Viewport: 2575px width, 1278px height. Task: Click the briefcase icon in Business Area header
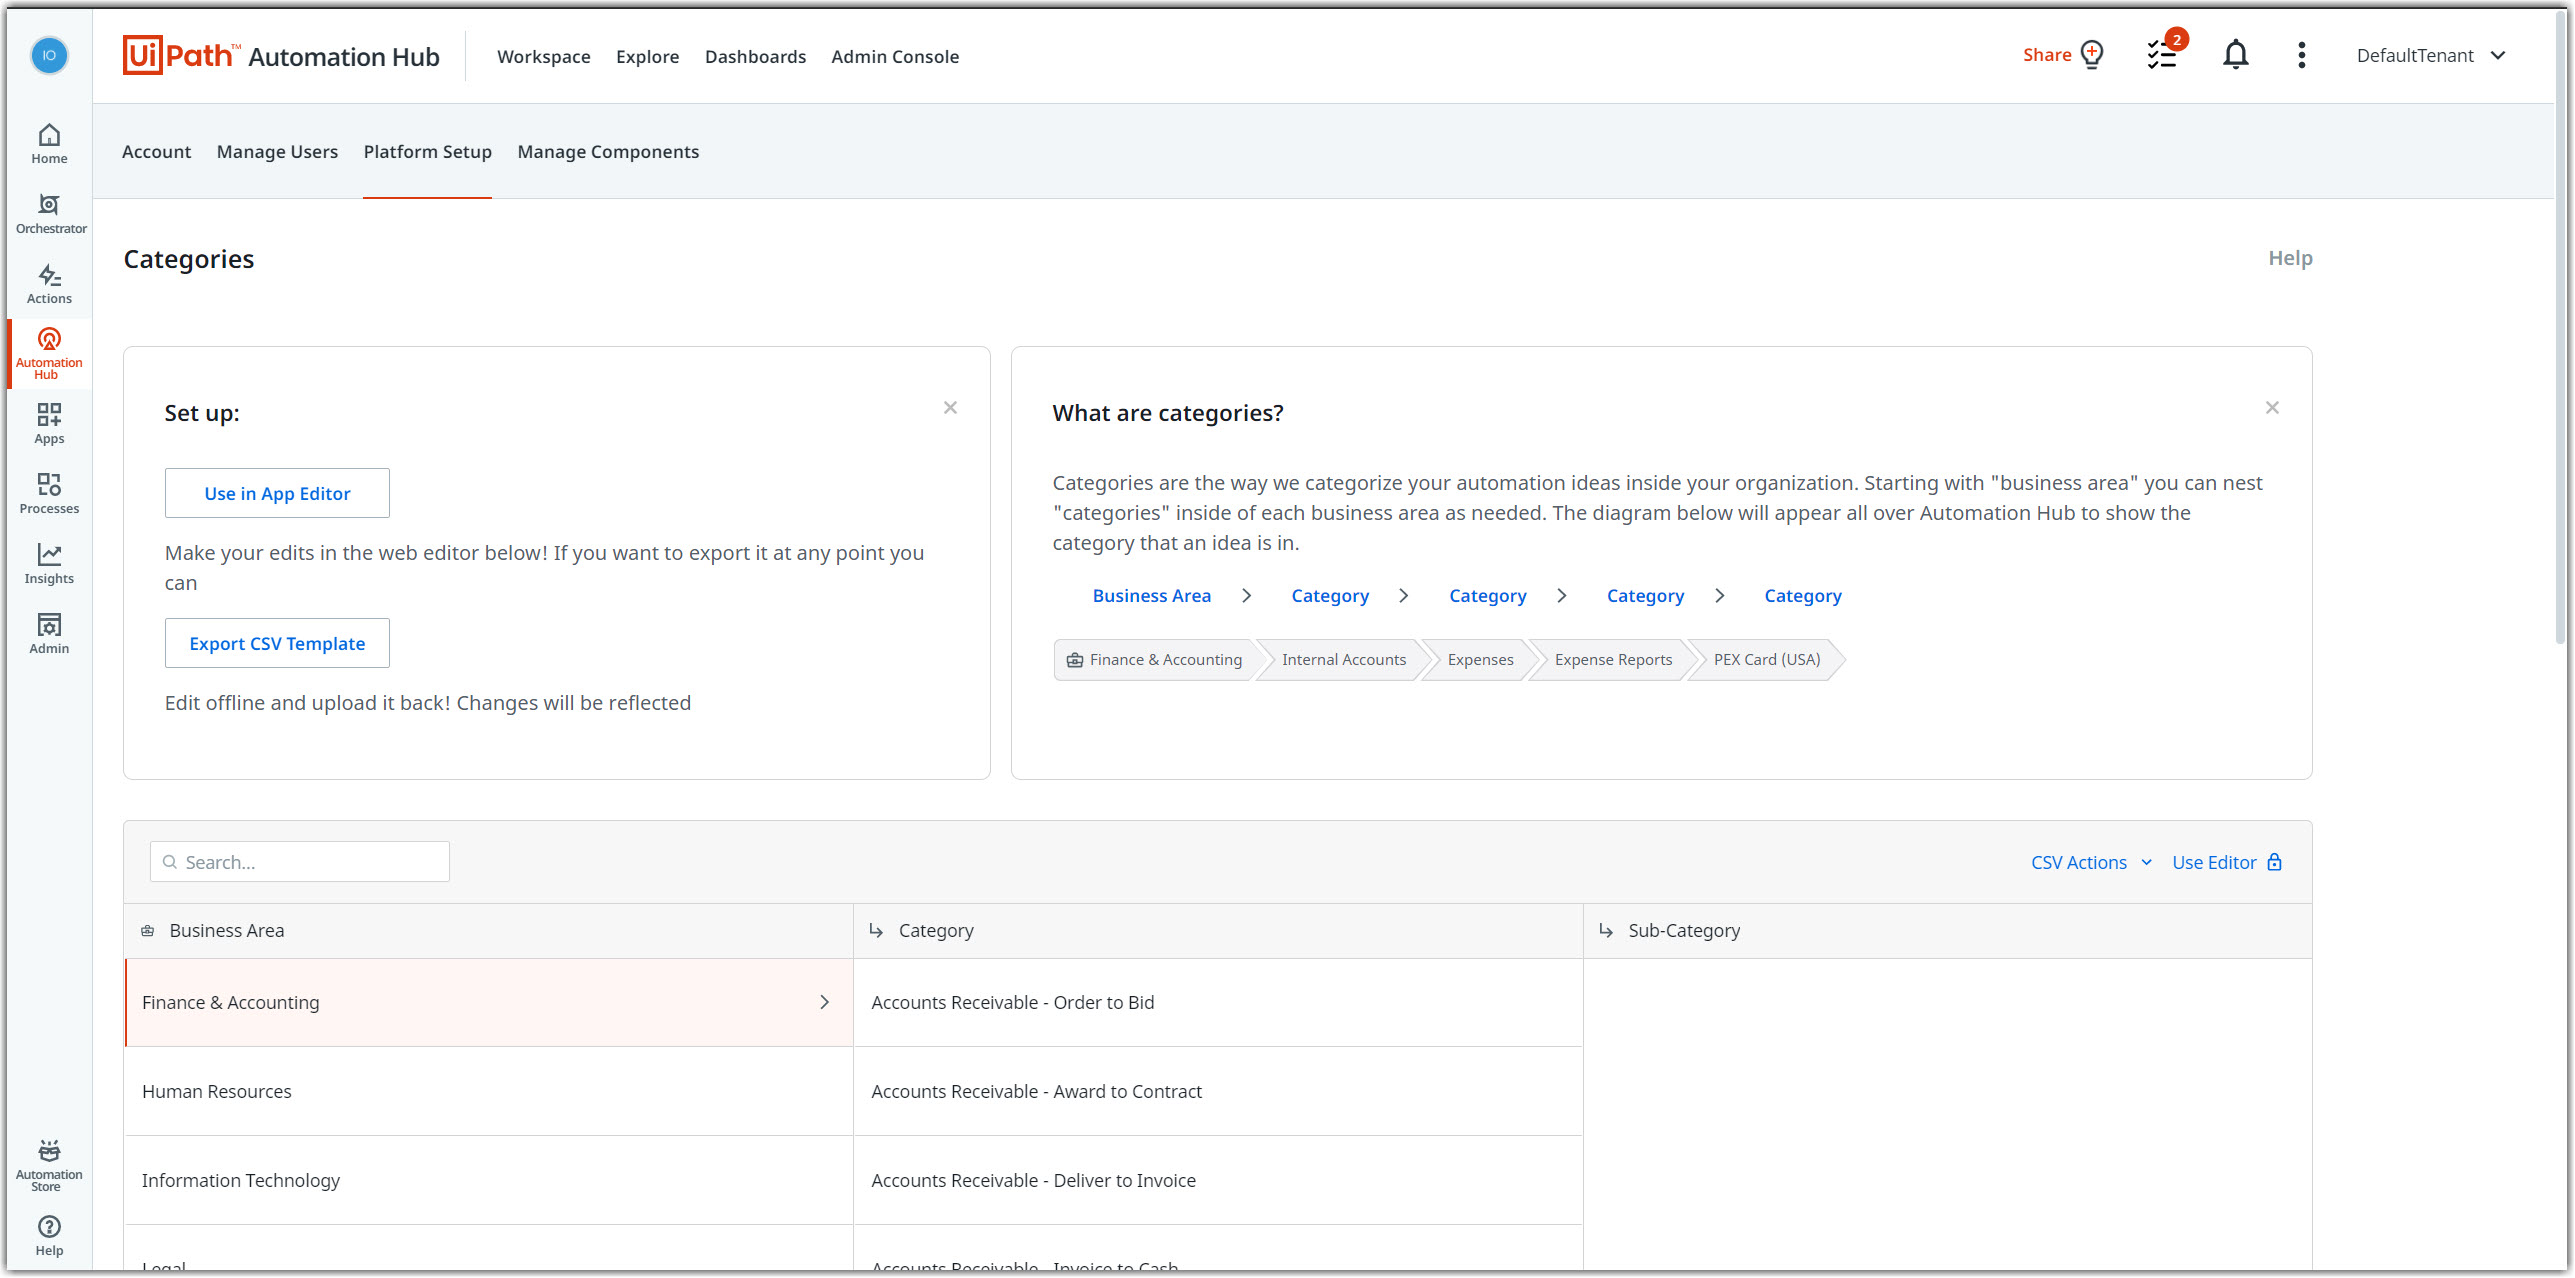(147, 931)
